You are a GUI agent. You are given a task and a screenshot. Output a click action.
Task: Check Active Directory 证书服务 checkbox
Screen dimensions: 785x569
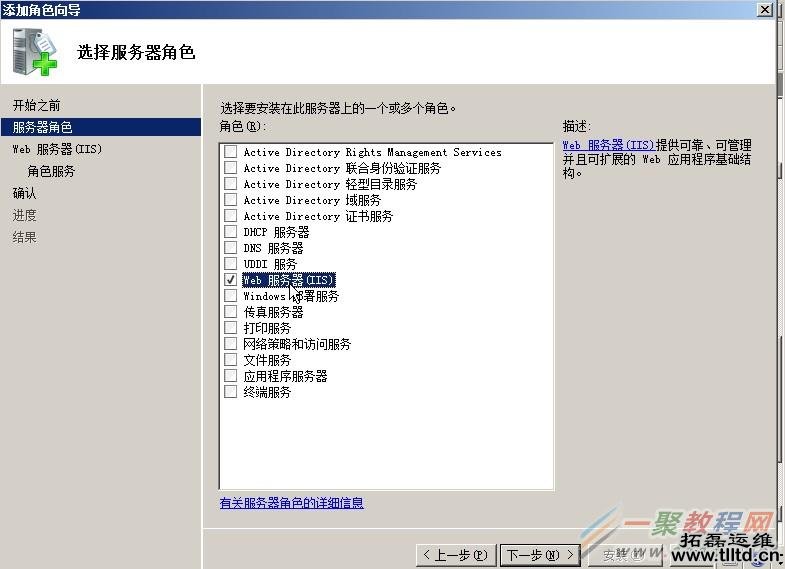(x=230, y=216)
